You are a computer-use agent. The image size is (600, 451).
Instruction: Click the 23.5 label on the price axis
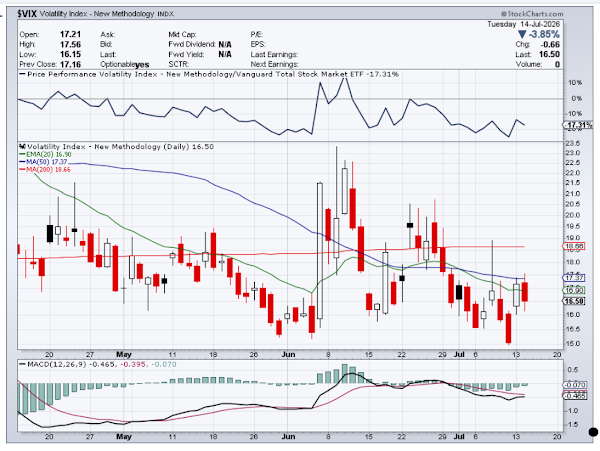[572, 143]
